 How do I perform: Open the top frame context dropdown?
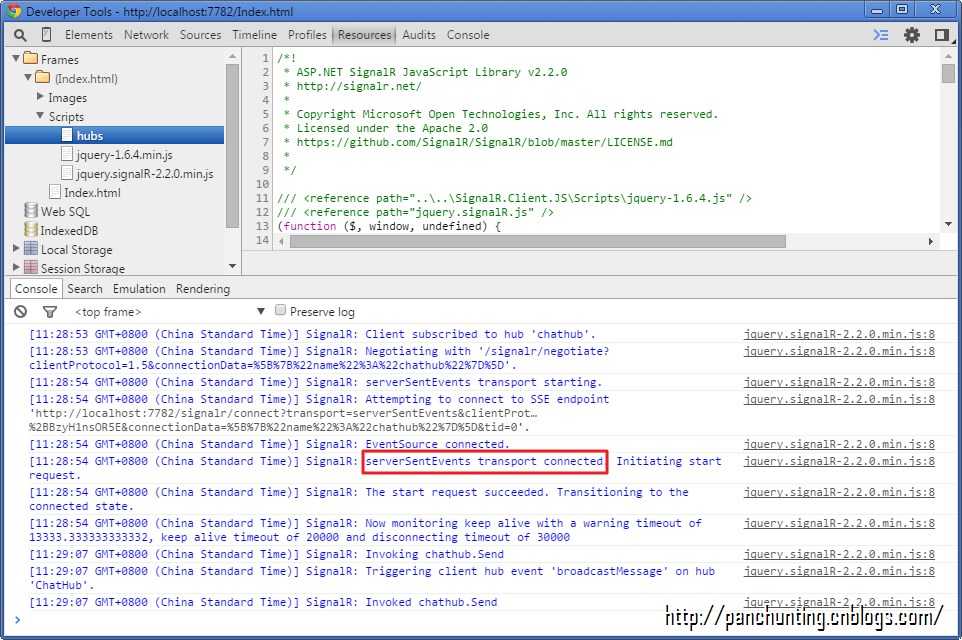point(170,312)
